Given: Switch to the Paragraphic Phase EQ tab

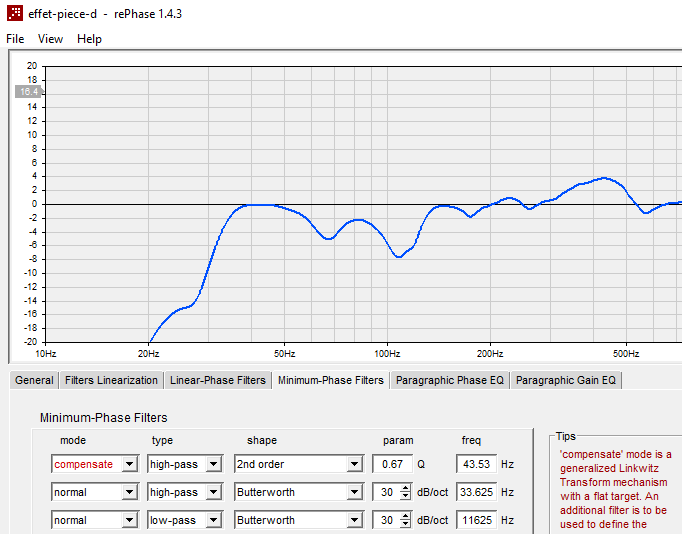Looking at the screenshot, I should tap(450, 380).
